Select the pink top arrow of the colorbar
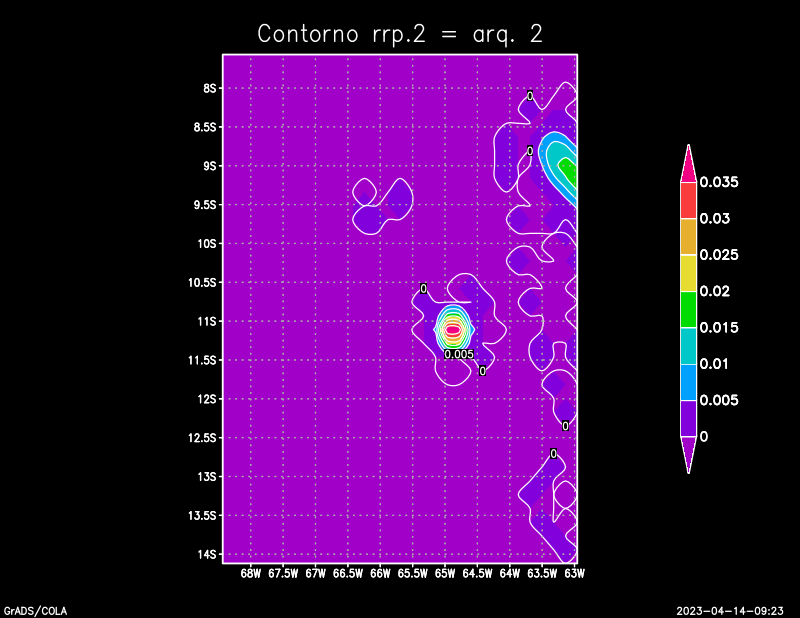Image resolution: width=800 pixels, height=618 pixels. coord(688,166)
